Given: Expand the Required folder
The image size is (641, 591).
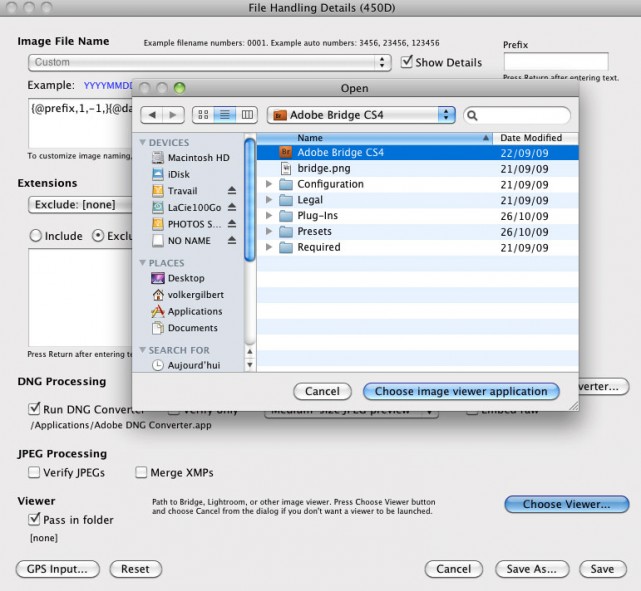Looking at the screenshot, I should 269,247.
